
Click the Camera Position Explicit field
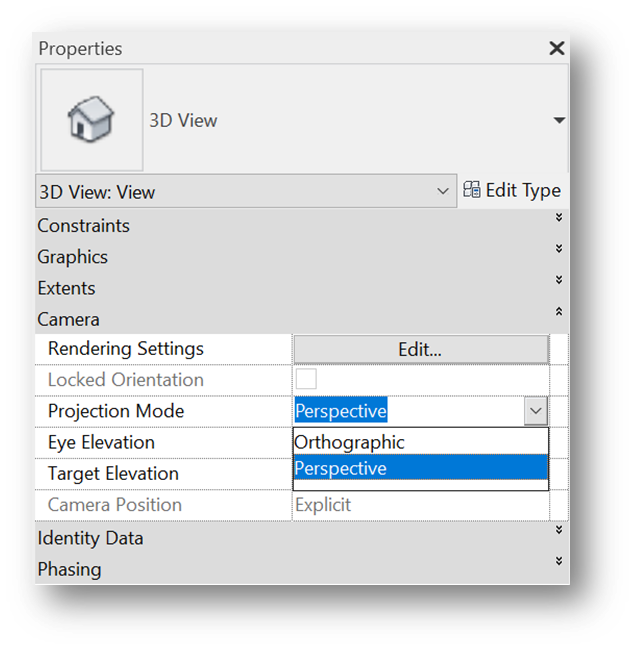click(420, 505)
